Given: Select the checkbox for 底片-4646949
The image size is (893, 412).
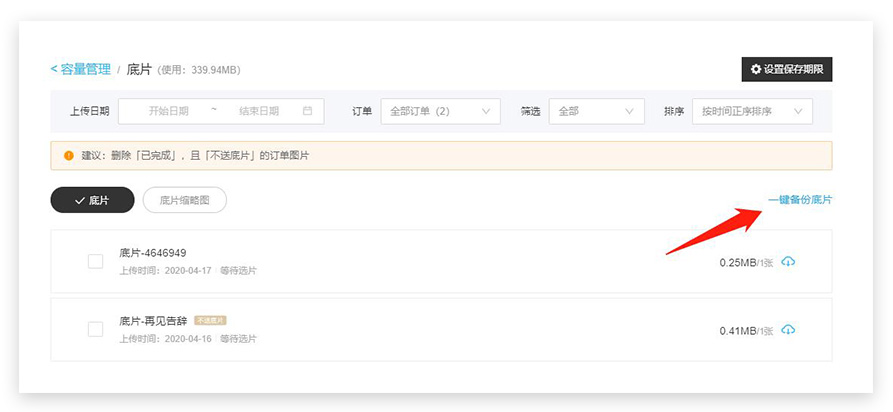Looking at the screenshot, I should pyautogui.click(x=95, y=262).
